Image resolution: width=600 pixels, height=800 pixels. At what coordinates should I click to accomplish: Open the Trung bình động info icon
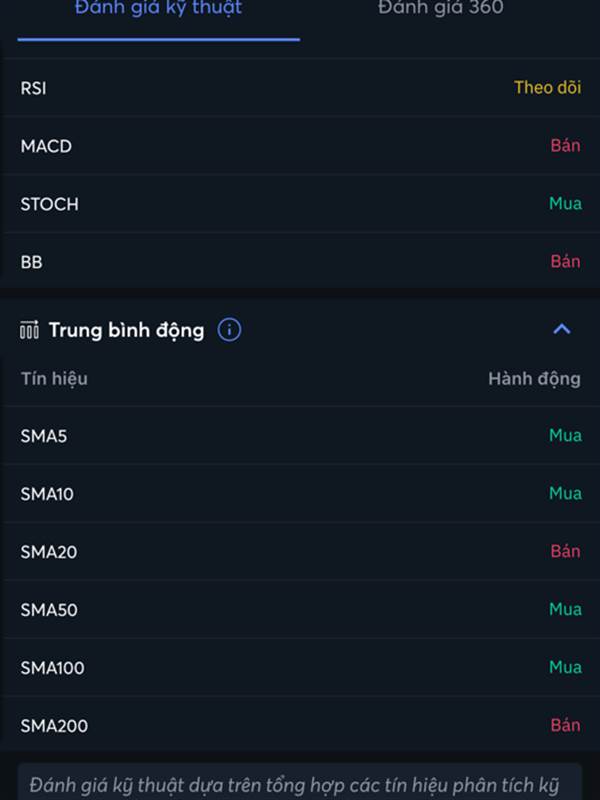(x=229, y=330)
